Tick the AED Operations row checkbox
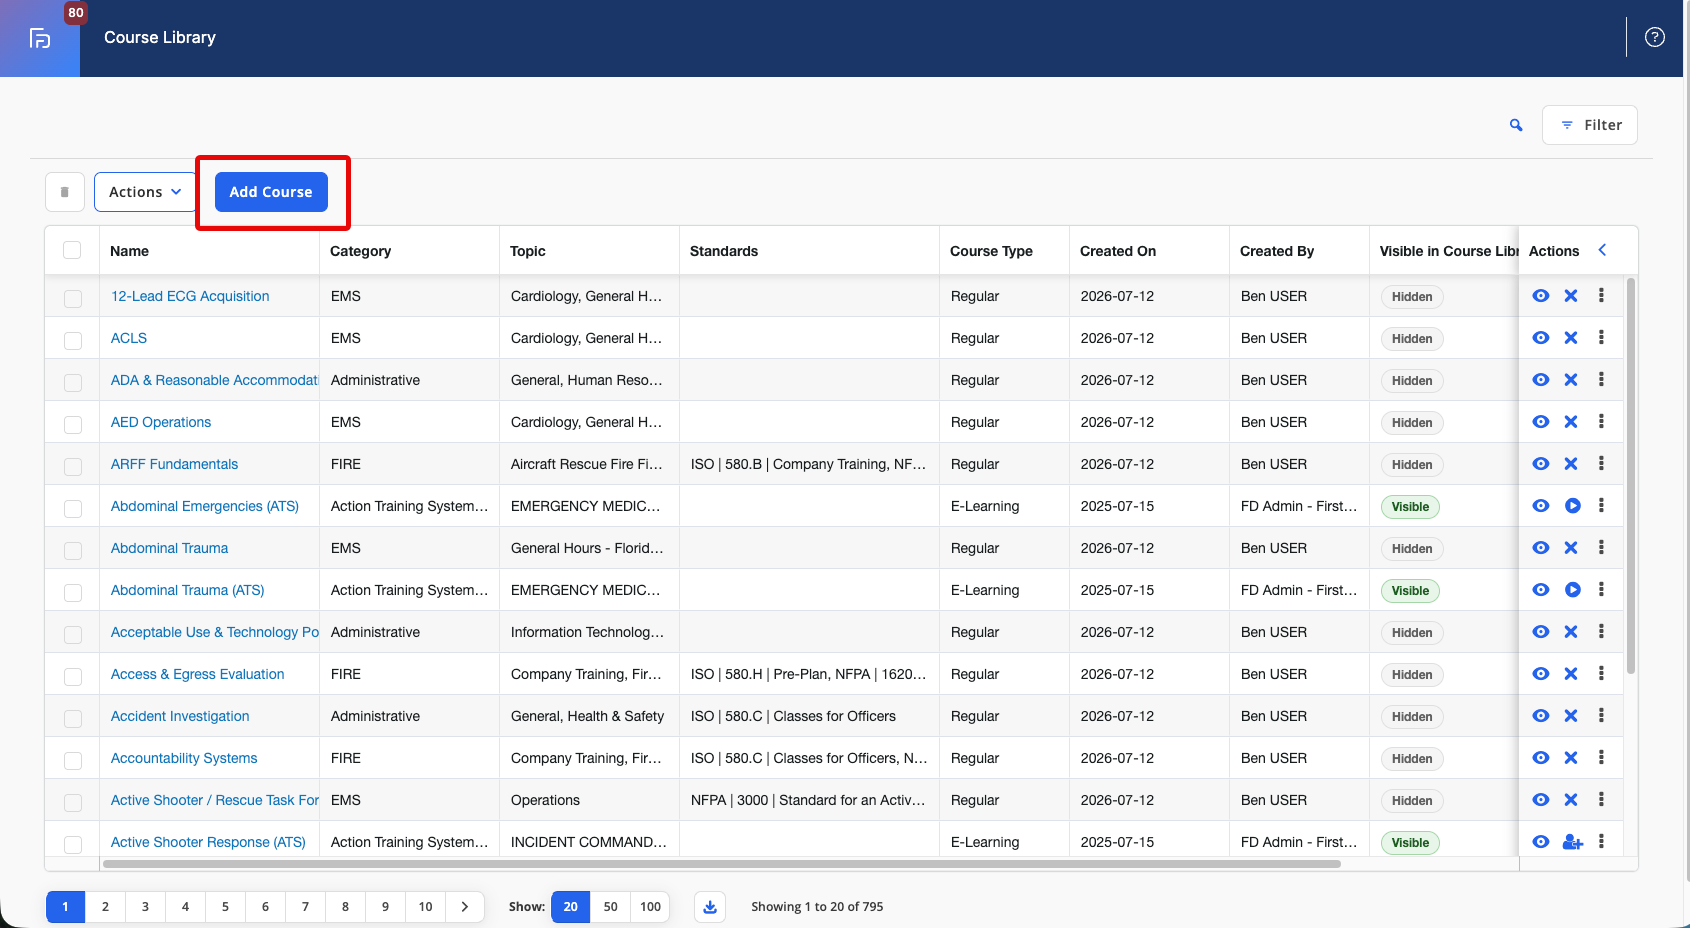This screenshot has width=1690, height=928. pyautogui.click(x=73, y=424)
